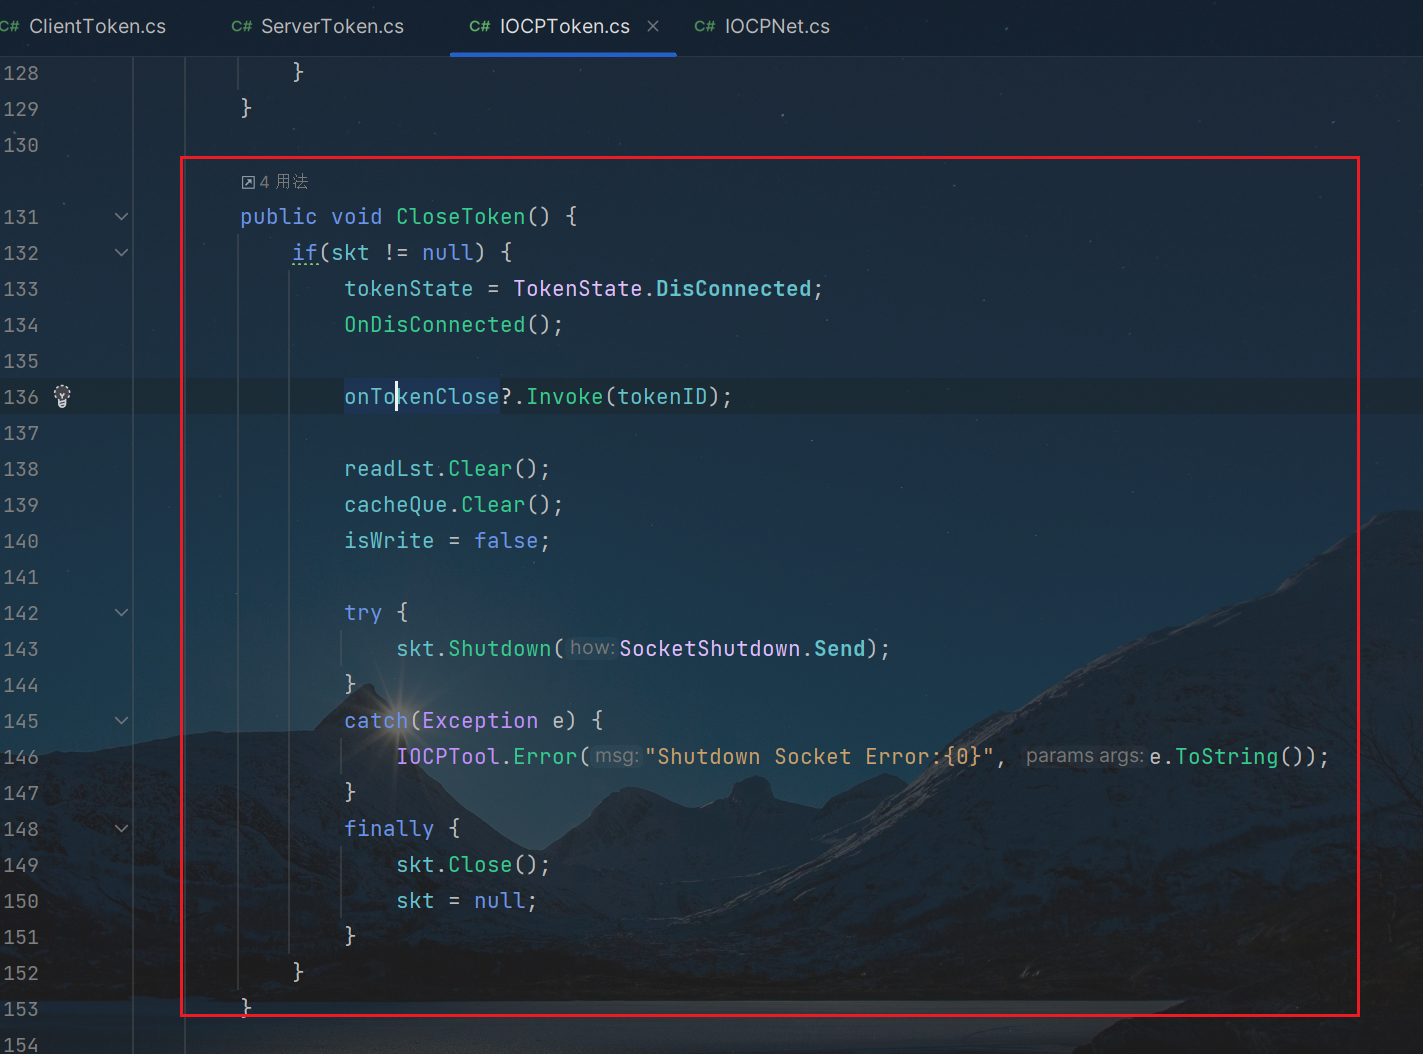Click line number 149 in the gutter

point(21,865)
